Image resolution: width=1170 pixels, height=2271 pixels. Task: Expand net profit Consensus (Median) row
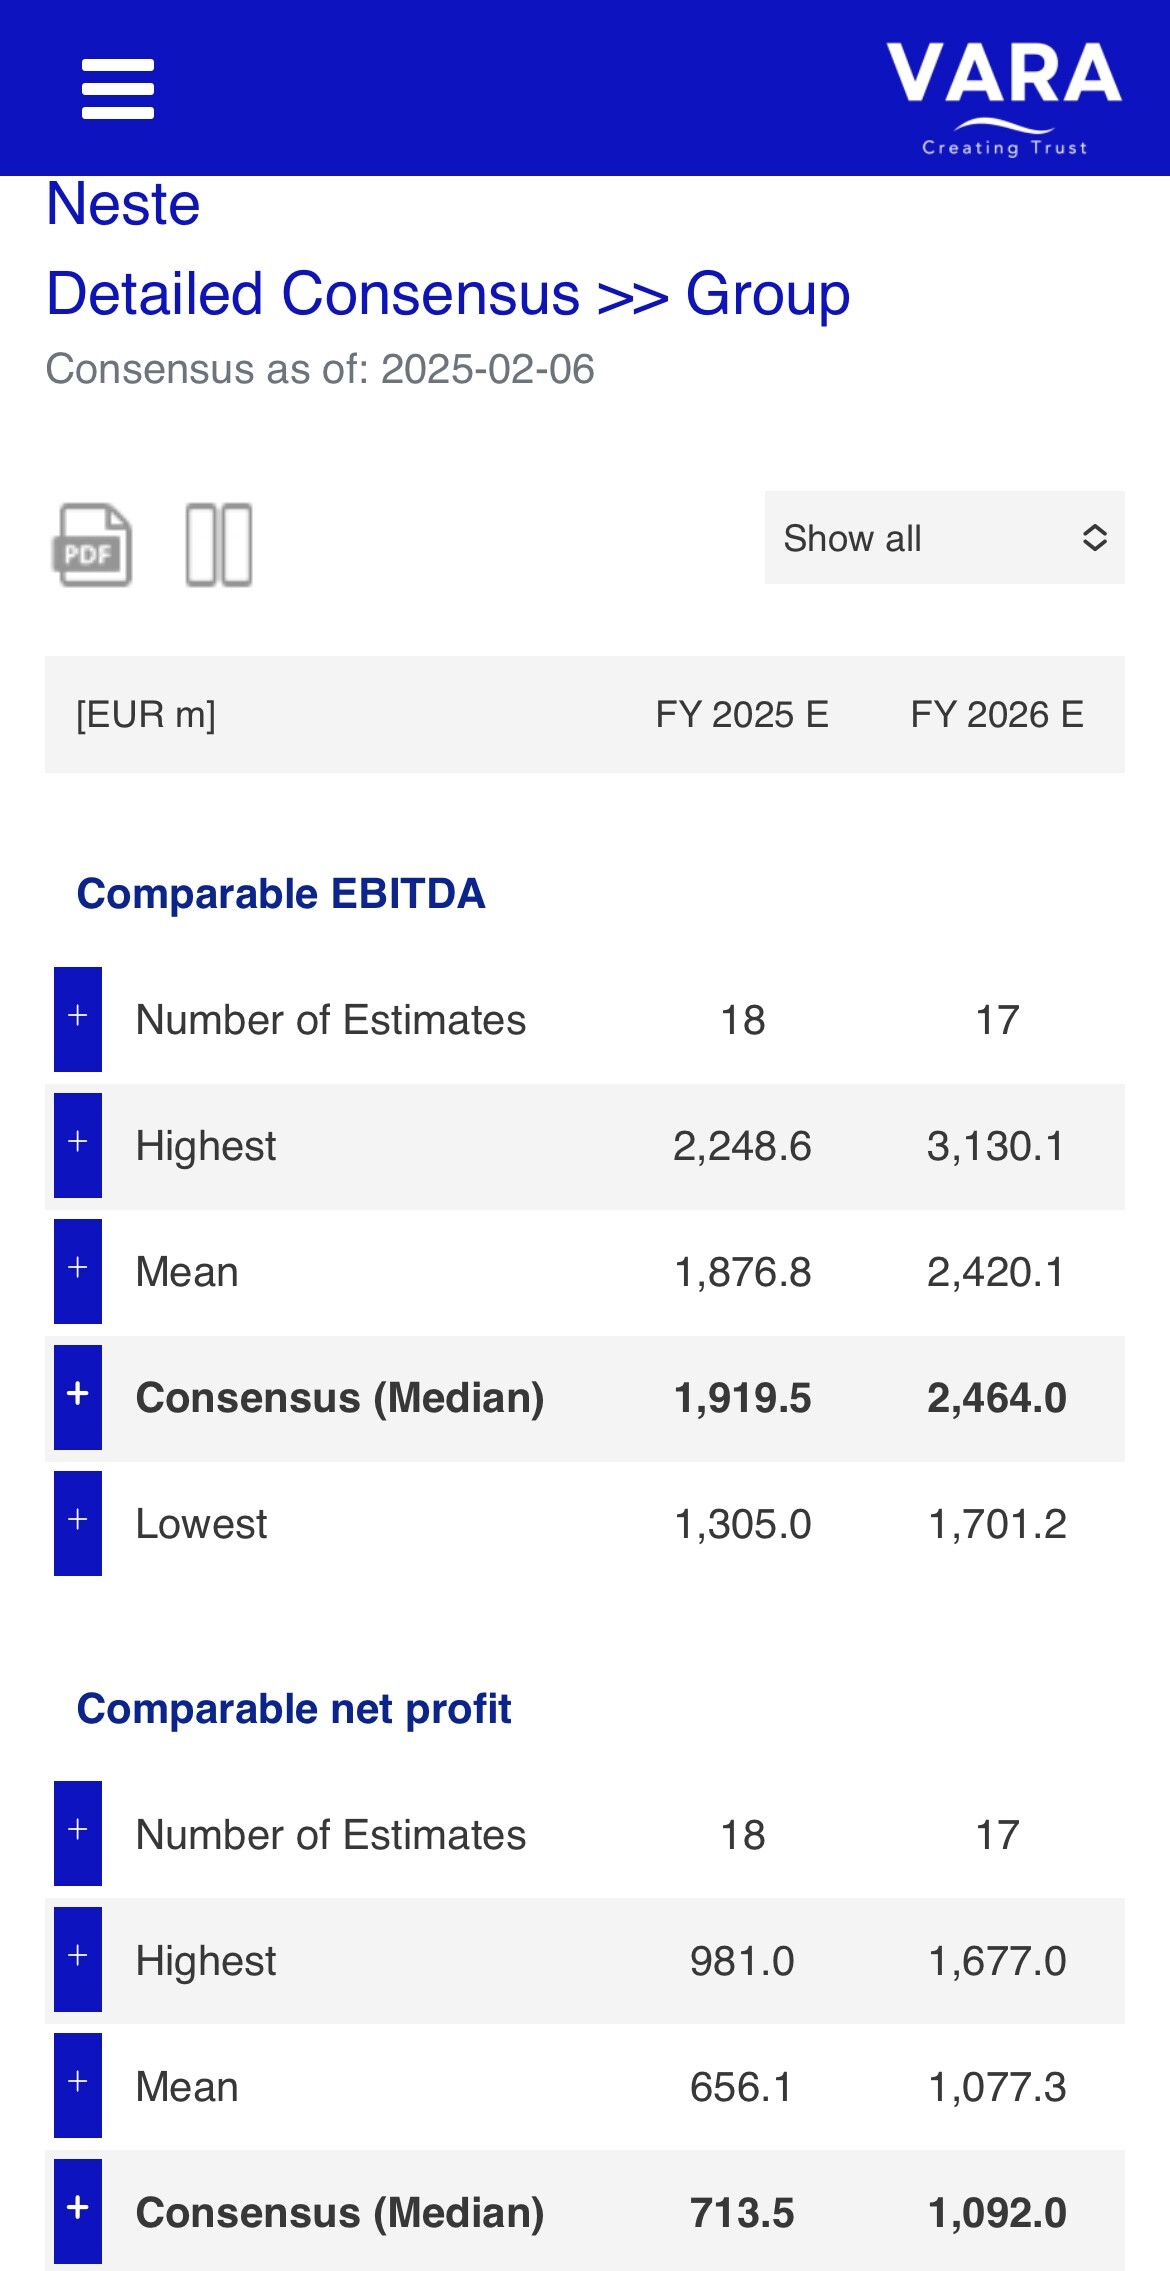tap(78, 2211)
